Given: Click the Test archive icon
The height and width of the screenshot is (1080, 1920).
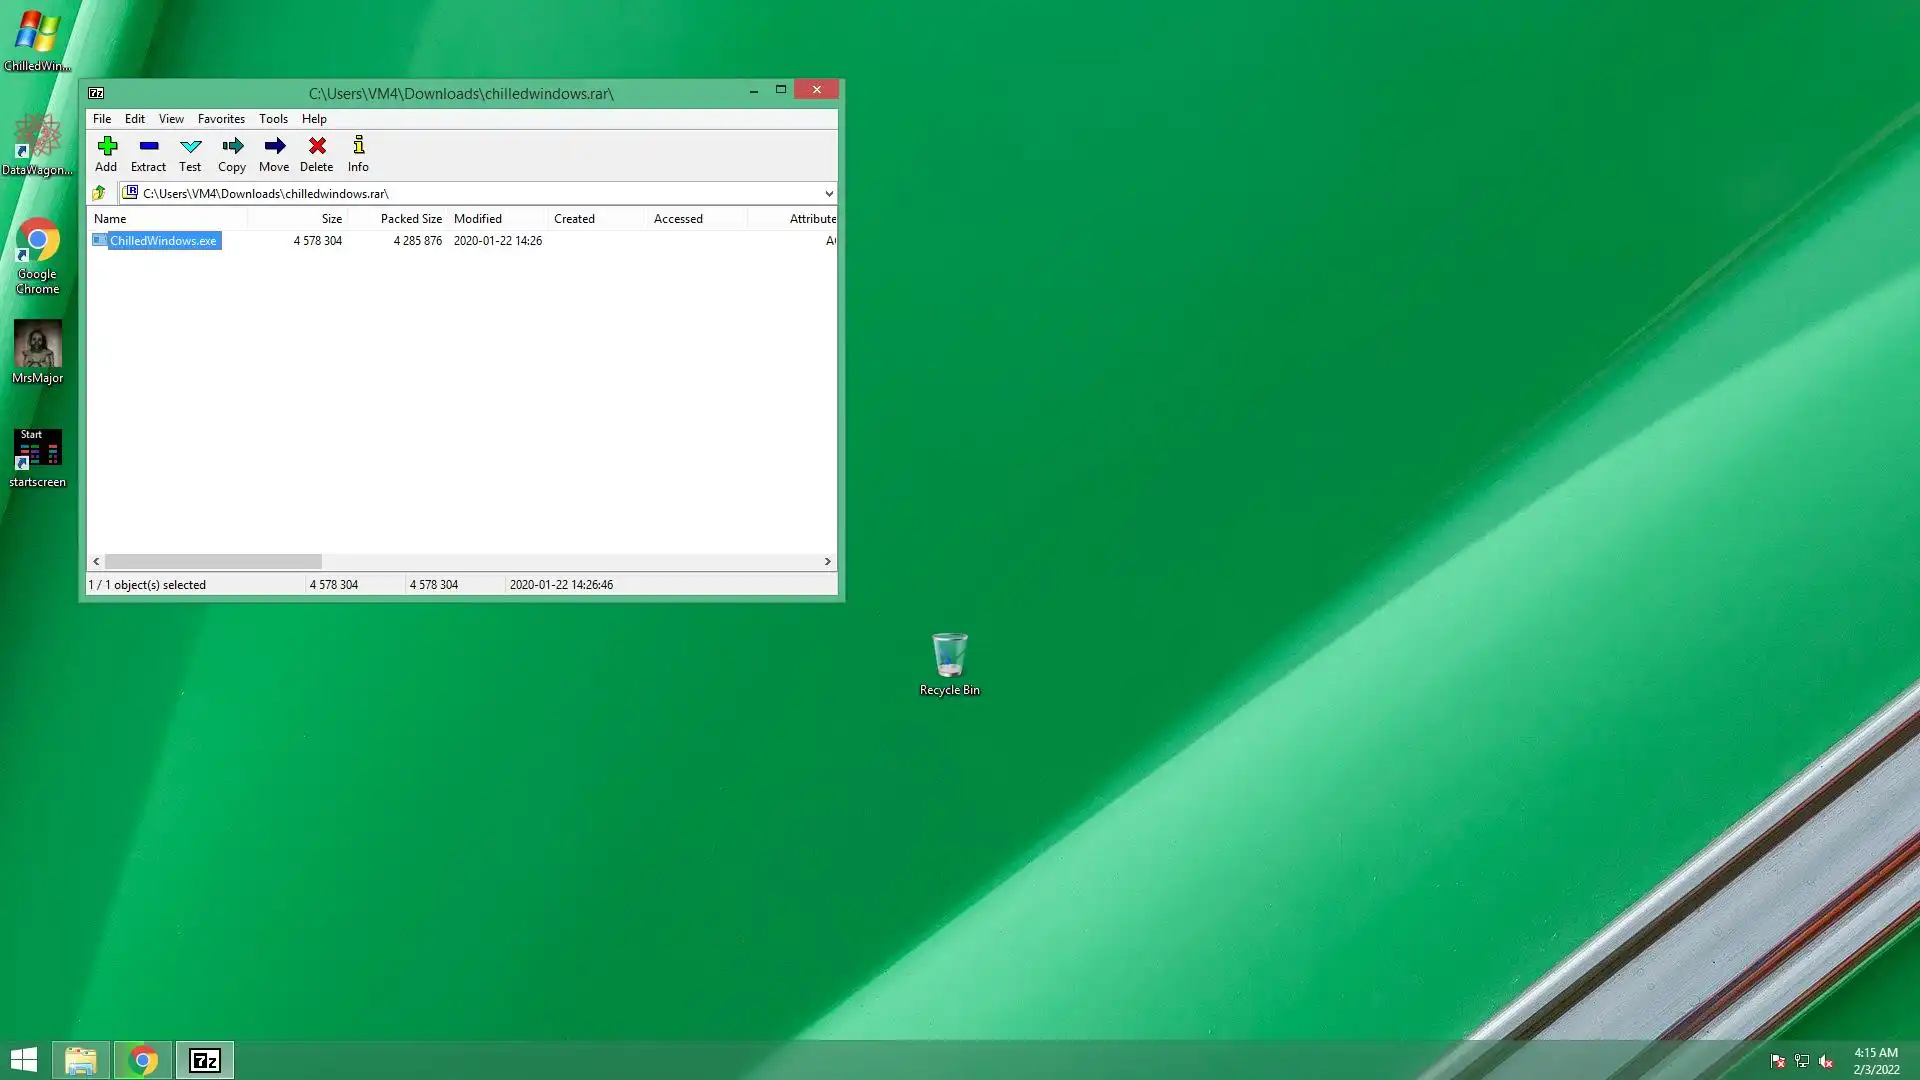Looking at the screenshot, I should 190,154.
